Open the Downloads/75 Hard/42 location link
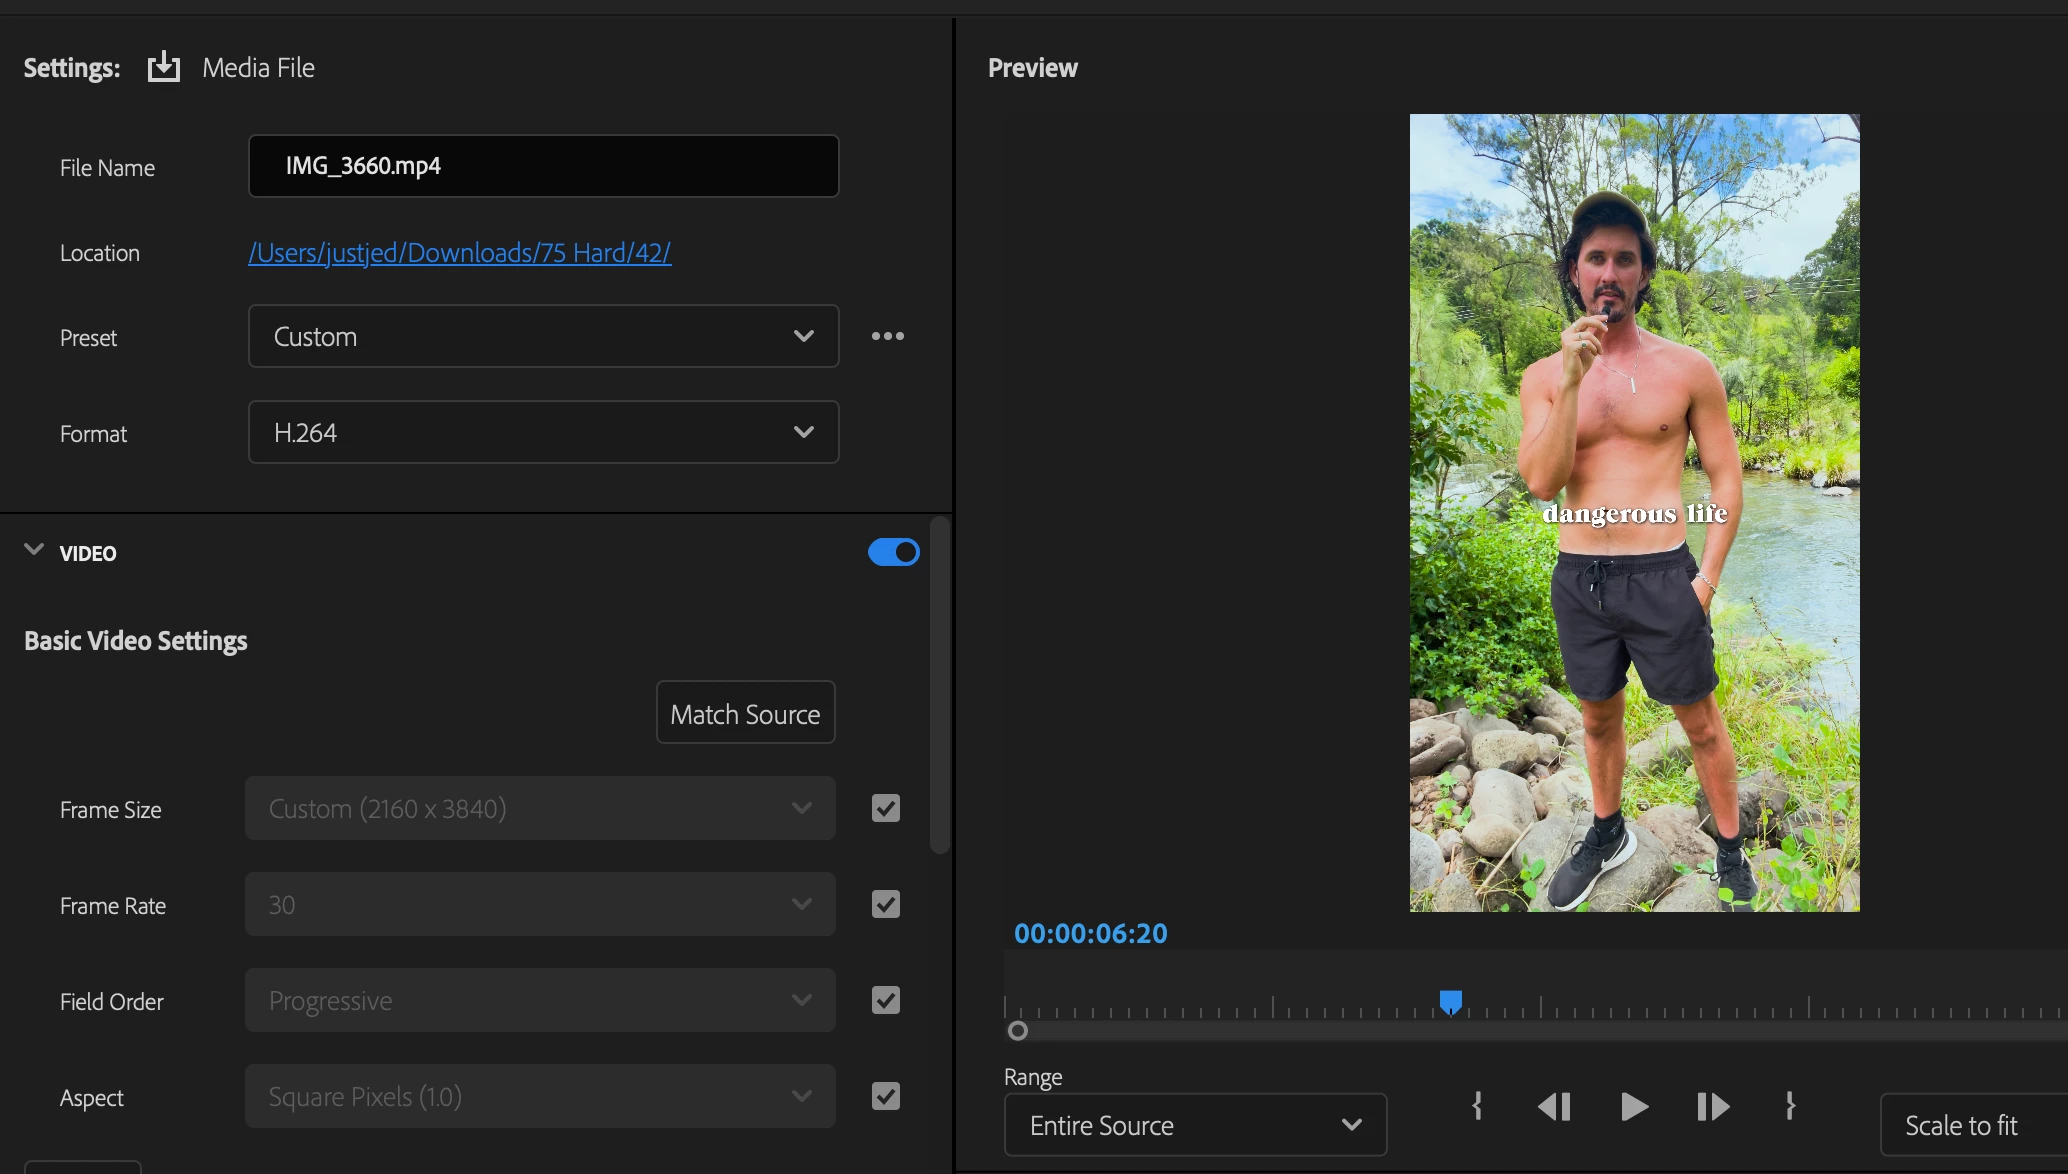The width and height of the screenshot is (2068, 1174). point(459,253)
